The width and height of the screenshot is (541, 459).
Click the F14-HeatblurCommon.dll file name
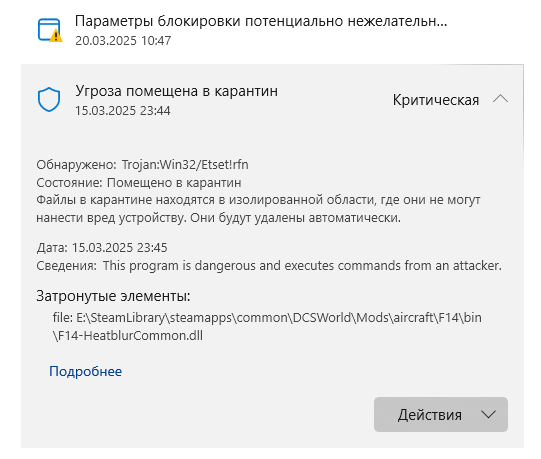(x=130, y=335)
